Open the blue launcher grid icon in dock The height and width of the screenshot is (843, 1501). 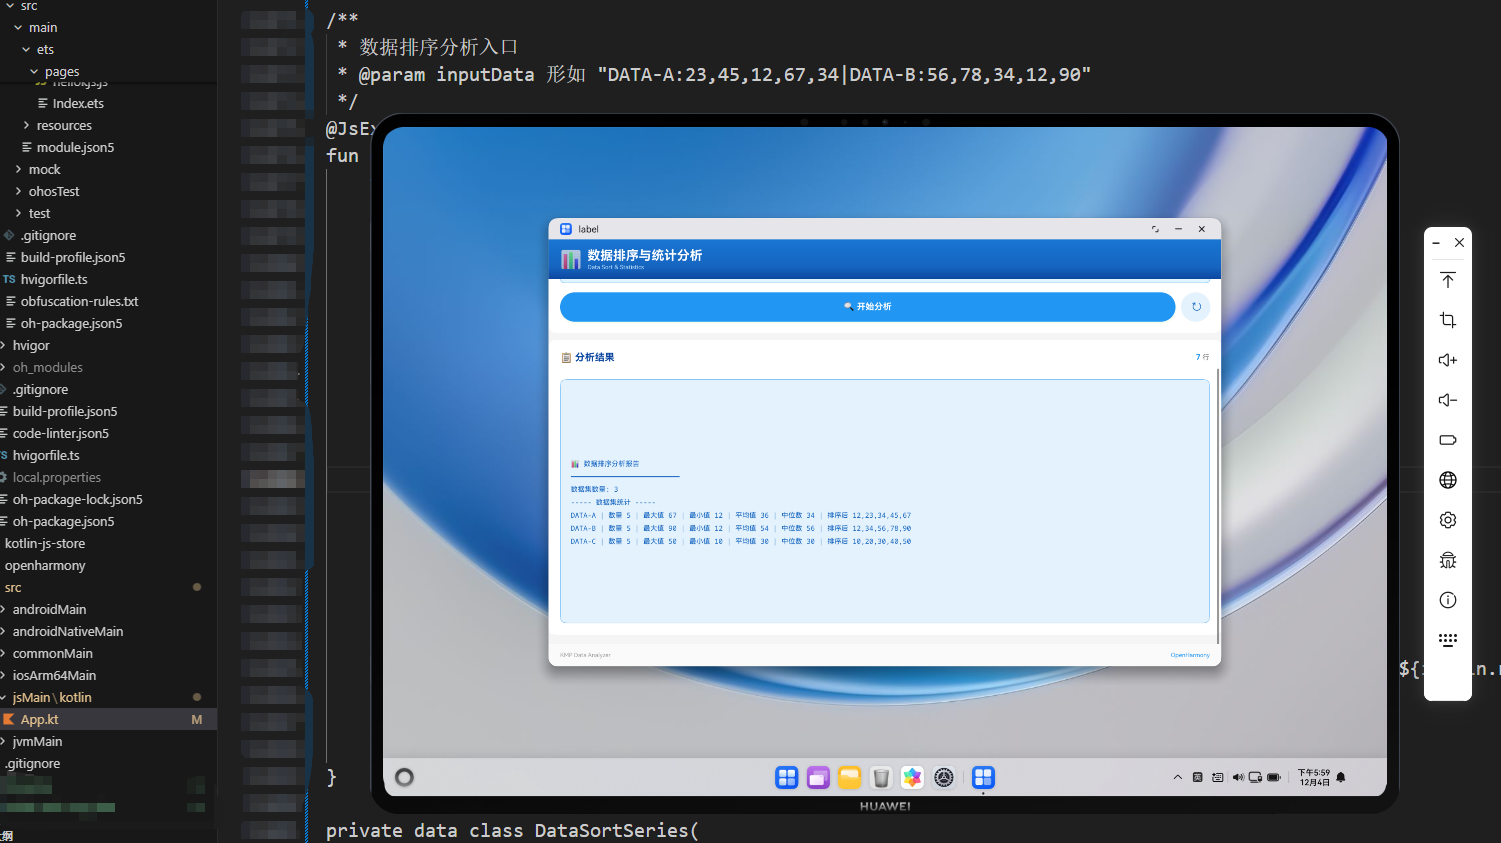coord(787,777)
